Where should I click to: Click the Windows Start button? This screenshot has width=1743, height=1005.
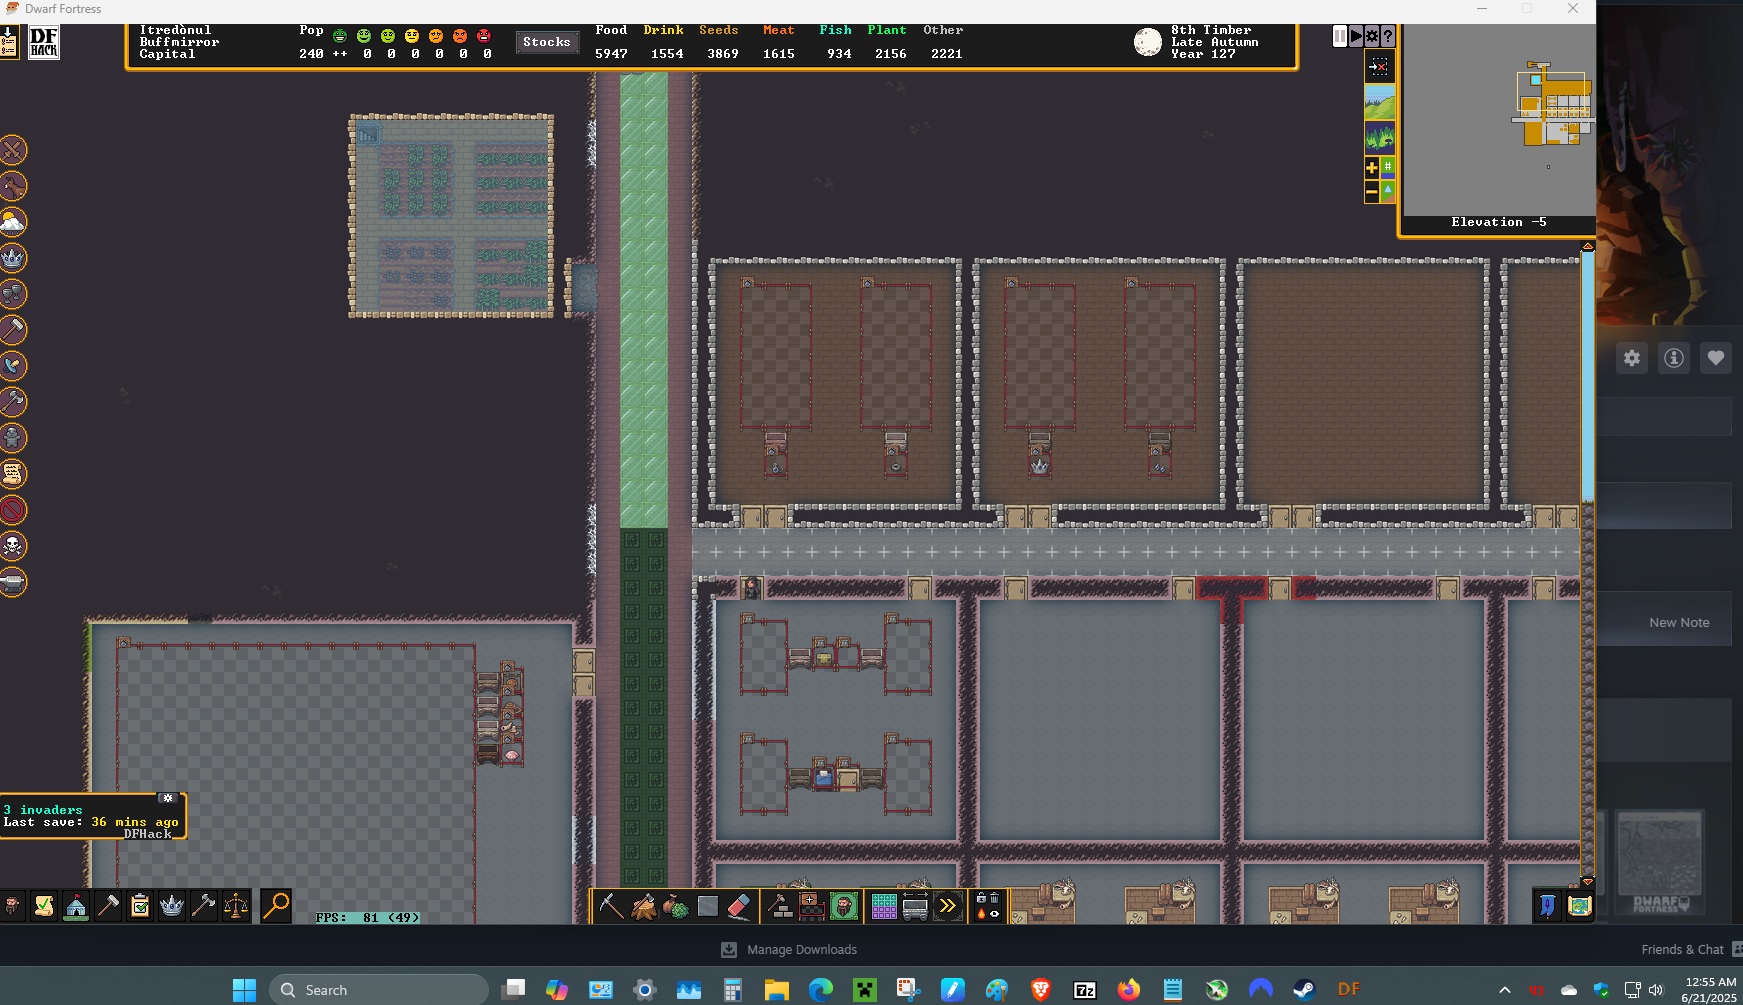pyautogui.click(x=244, y=990)
